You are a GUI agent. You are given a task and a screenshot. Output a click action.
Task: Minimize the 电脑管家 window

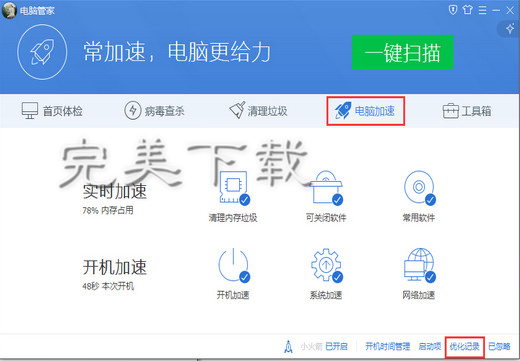pos(496,10)
